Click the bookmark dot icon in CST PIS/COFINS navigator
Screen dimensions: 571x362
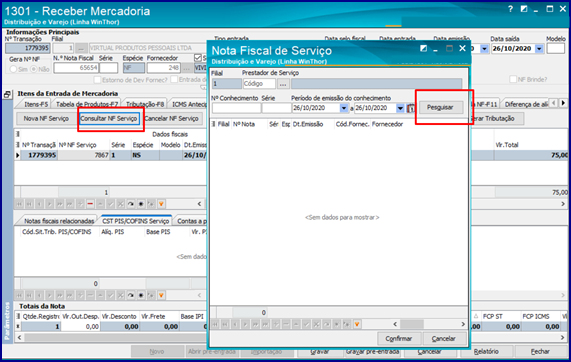tap(141, 295)
